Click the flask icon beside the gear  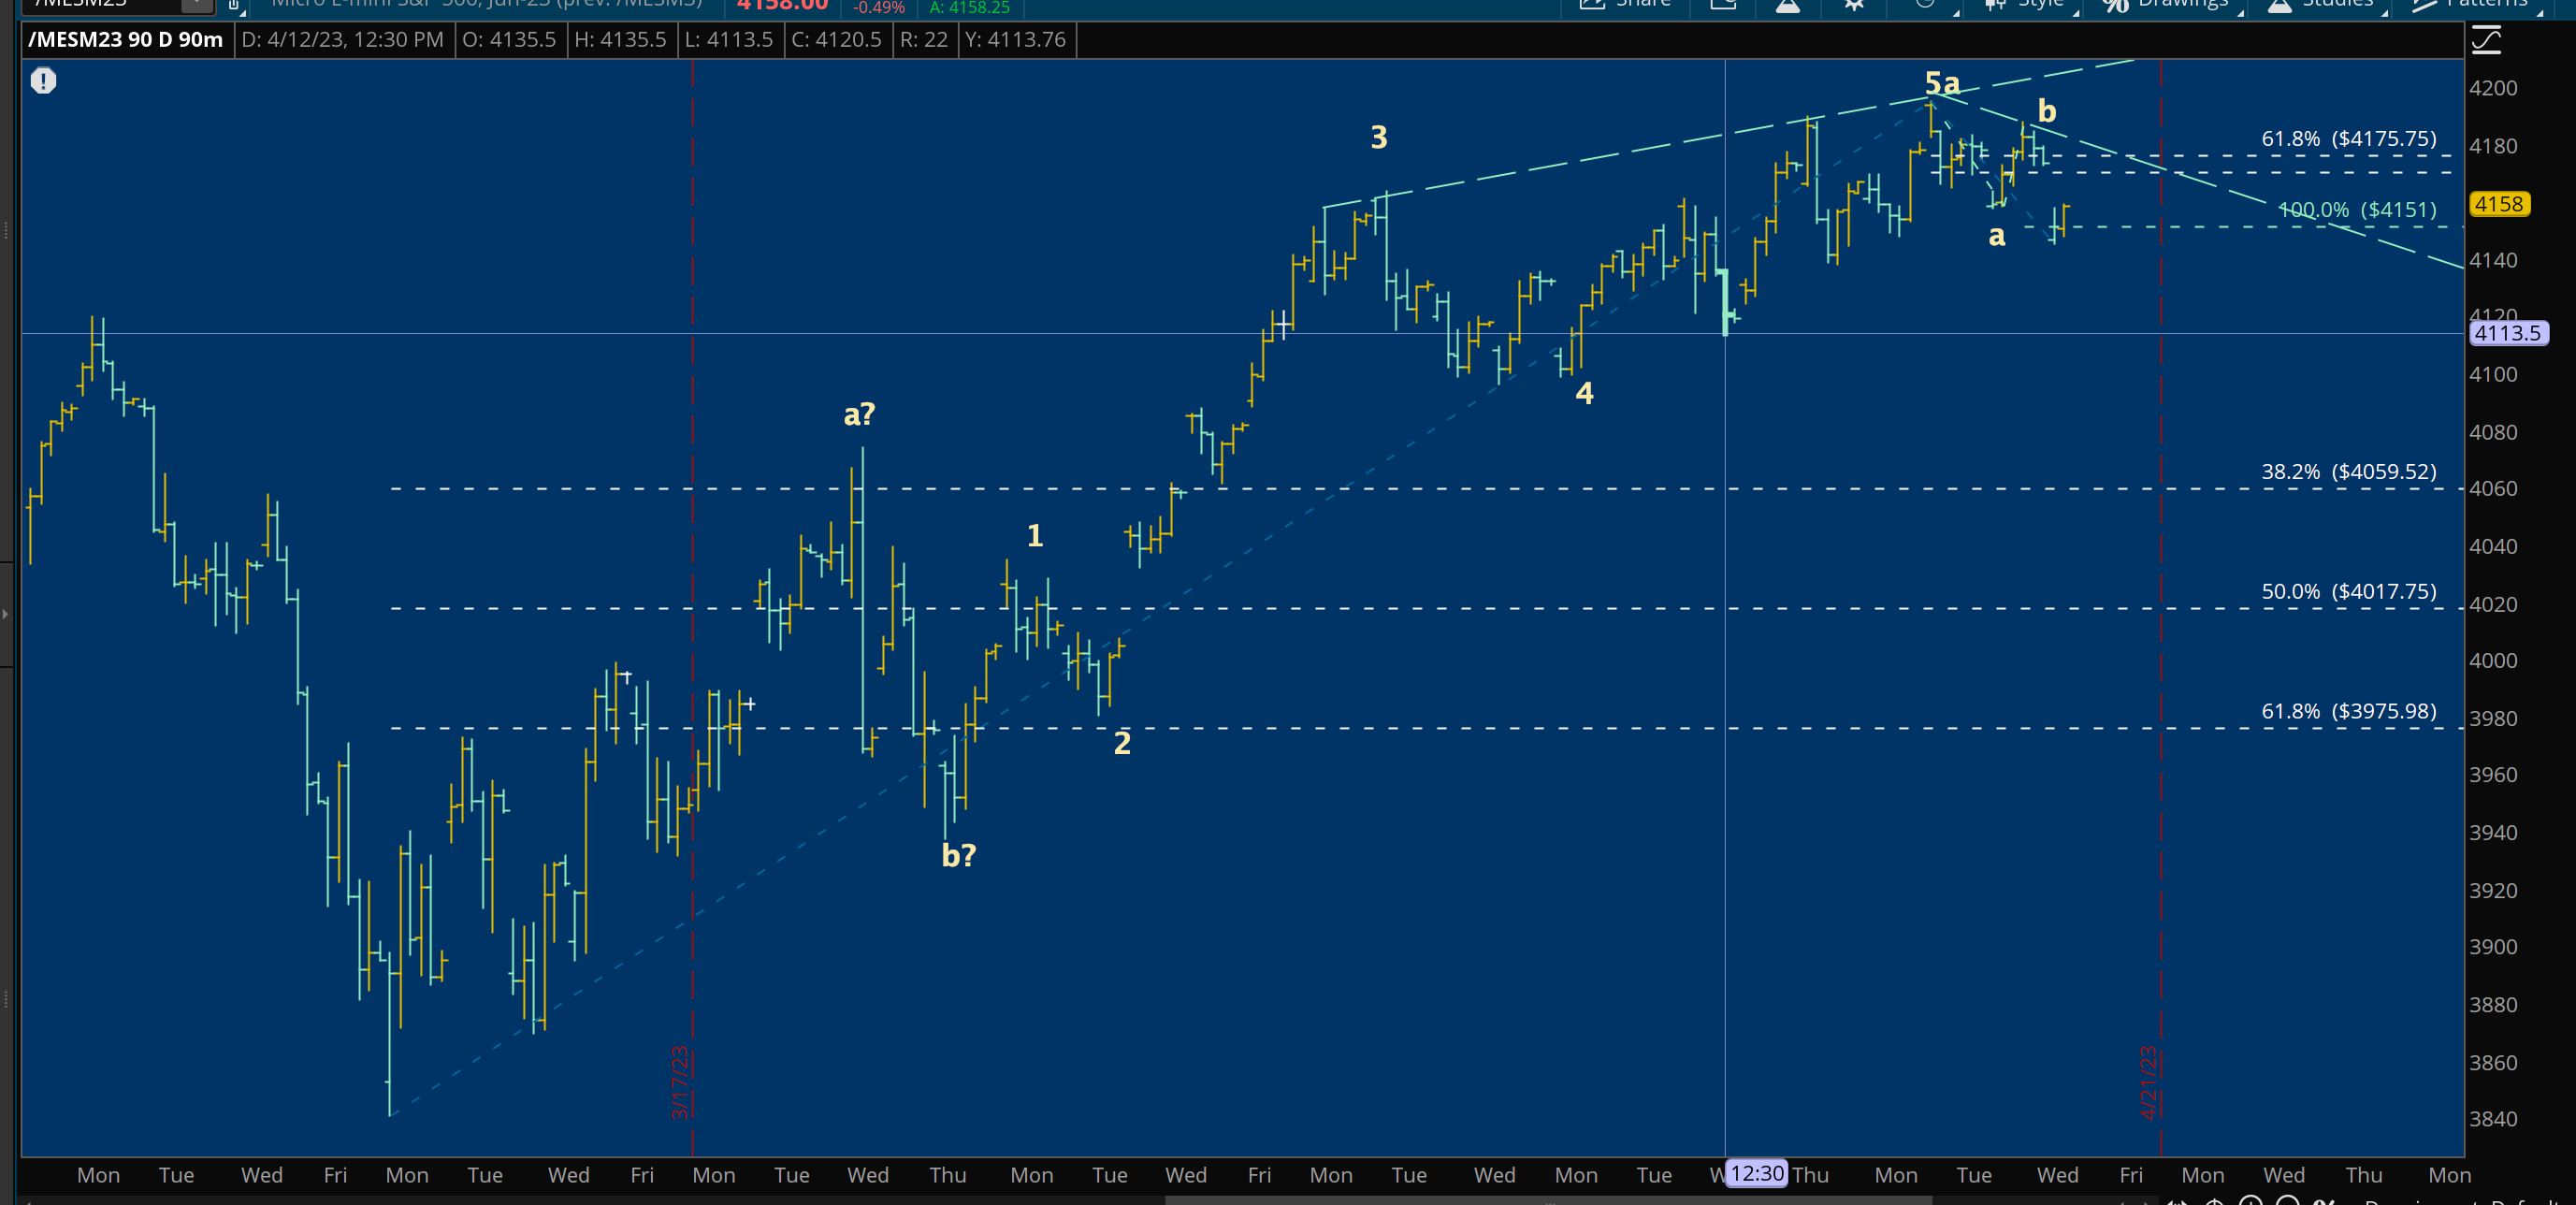tap(1788, 5)
